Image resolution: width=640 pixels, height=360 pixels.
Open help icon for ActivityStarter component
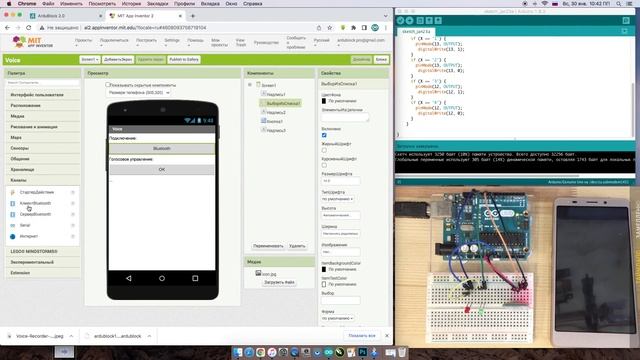(73, 192)
